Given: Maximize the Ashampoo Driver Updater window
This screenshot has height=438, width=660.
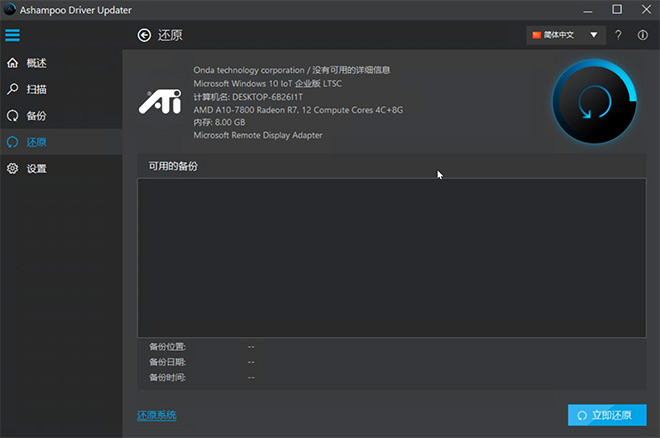Looking at the screenshot, I should coord(617,9).
